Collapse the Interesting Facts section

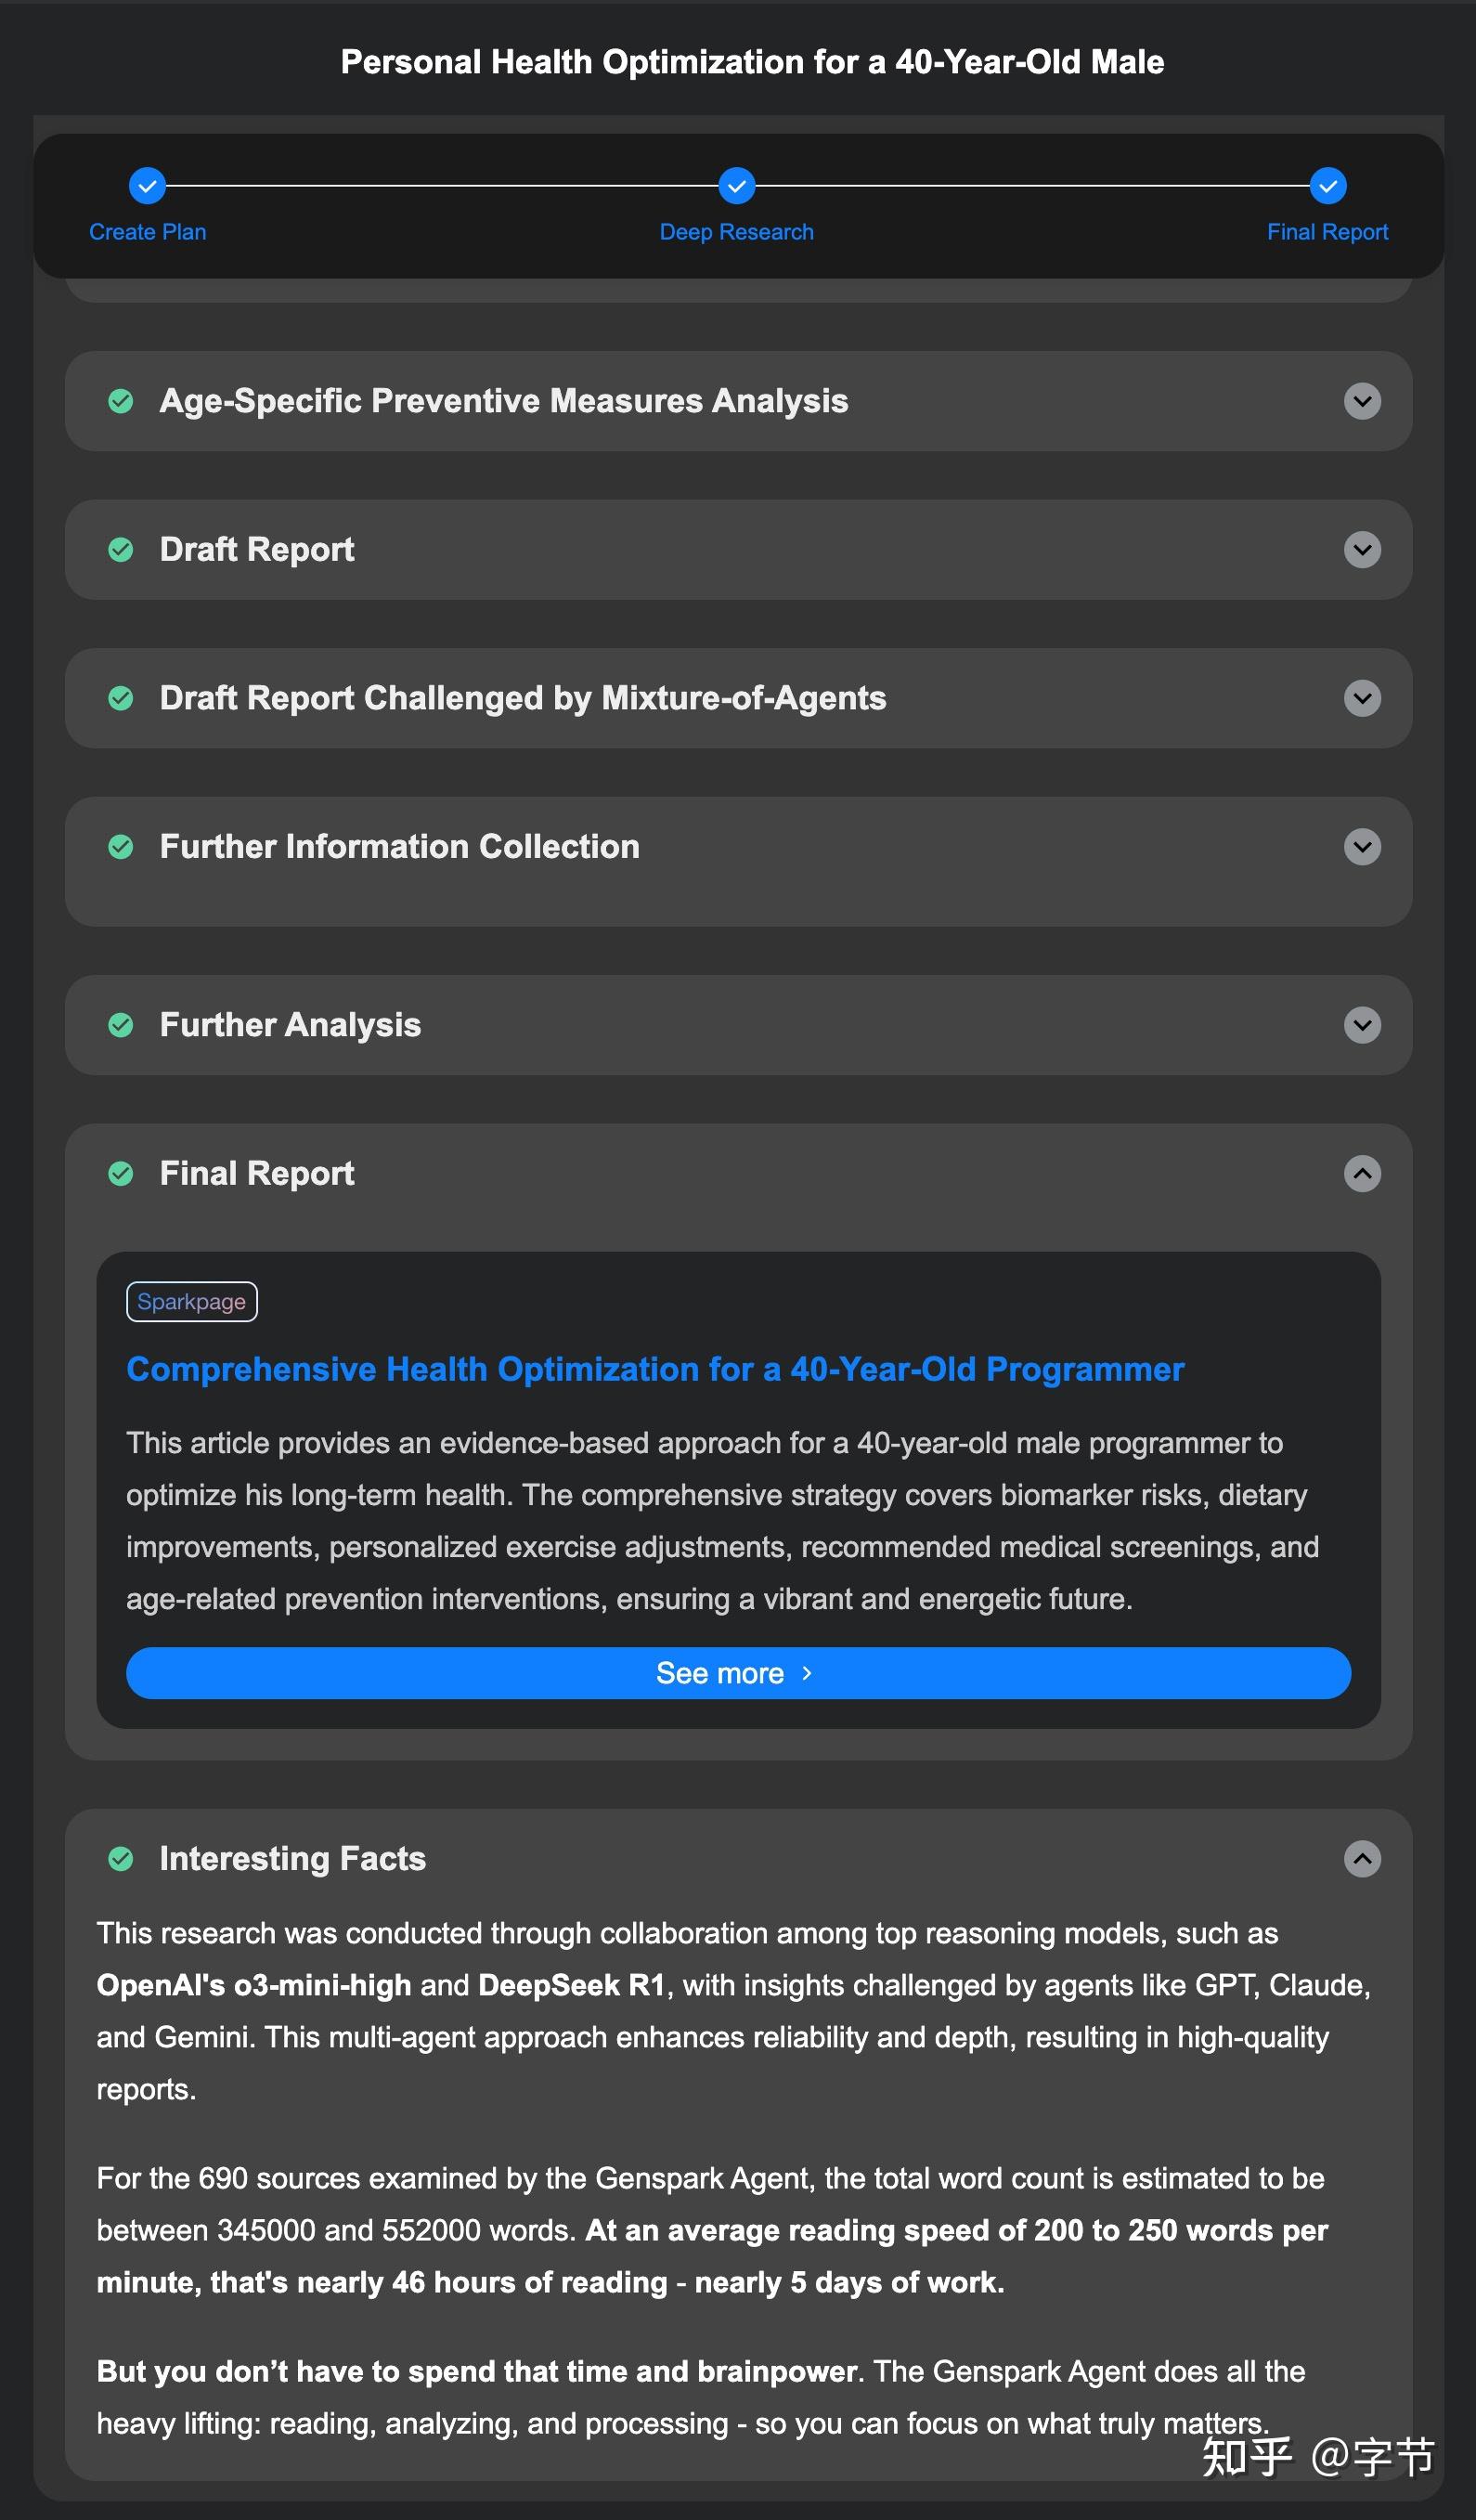pyautogui.click(x=1362, y=1859)
